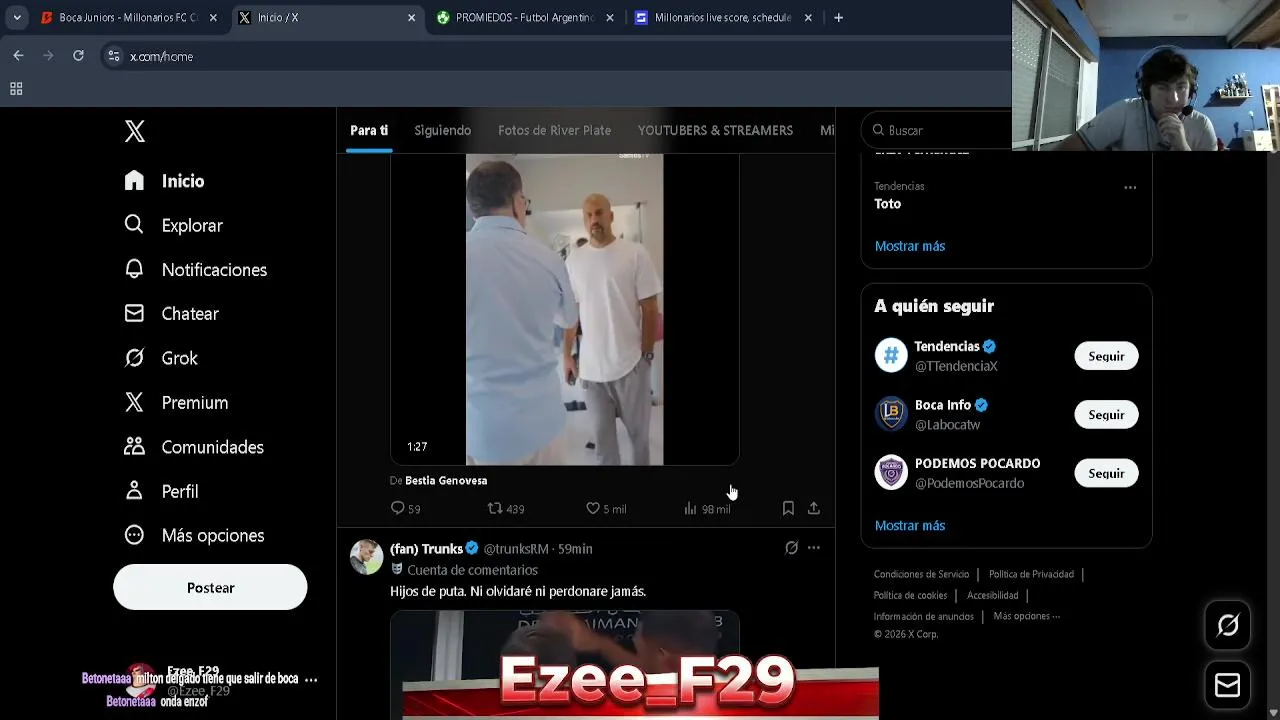
Task: Open more options on Trunks post
Action: (814, 548)
